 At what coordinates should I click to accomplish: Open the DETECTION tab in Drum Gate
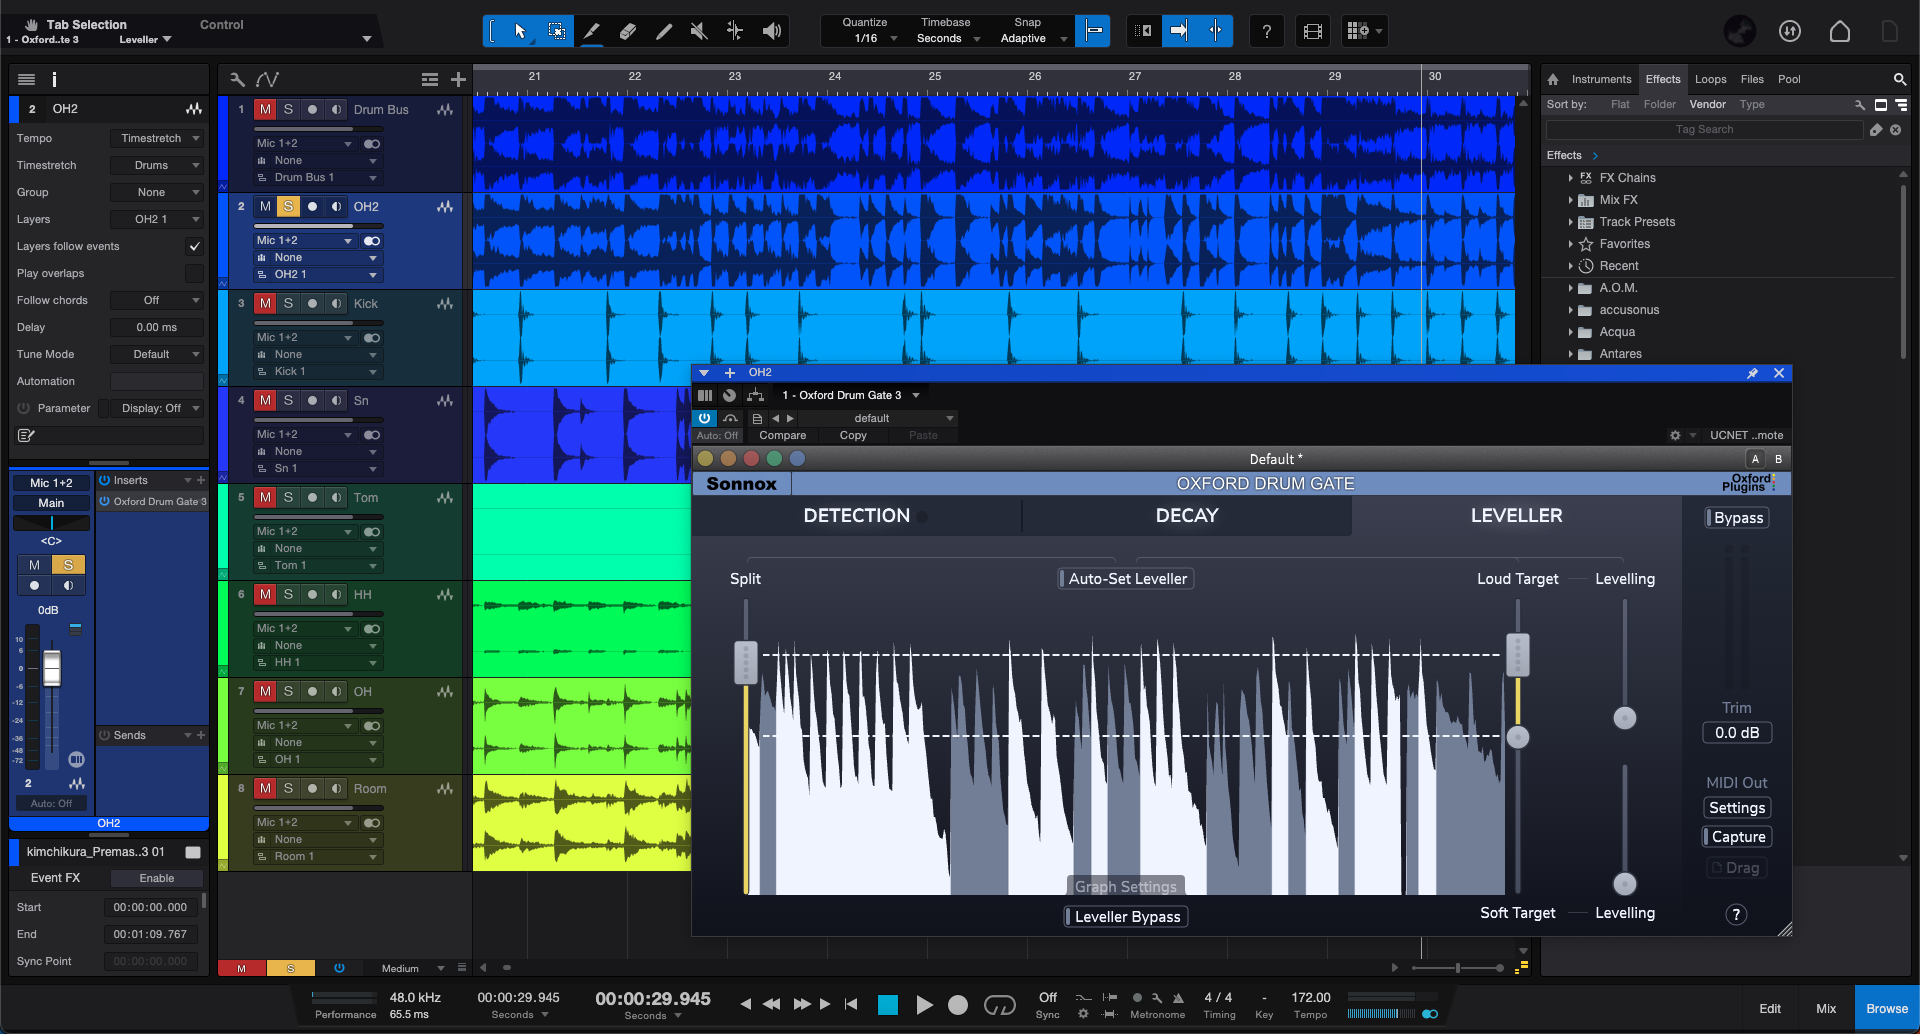[856, 516]
